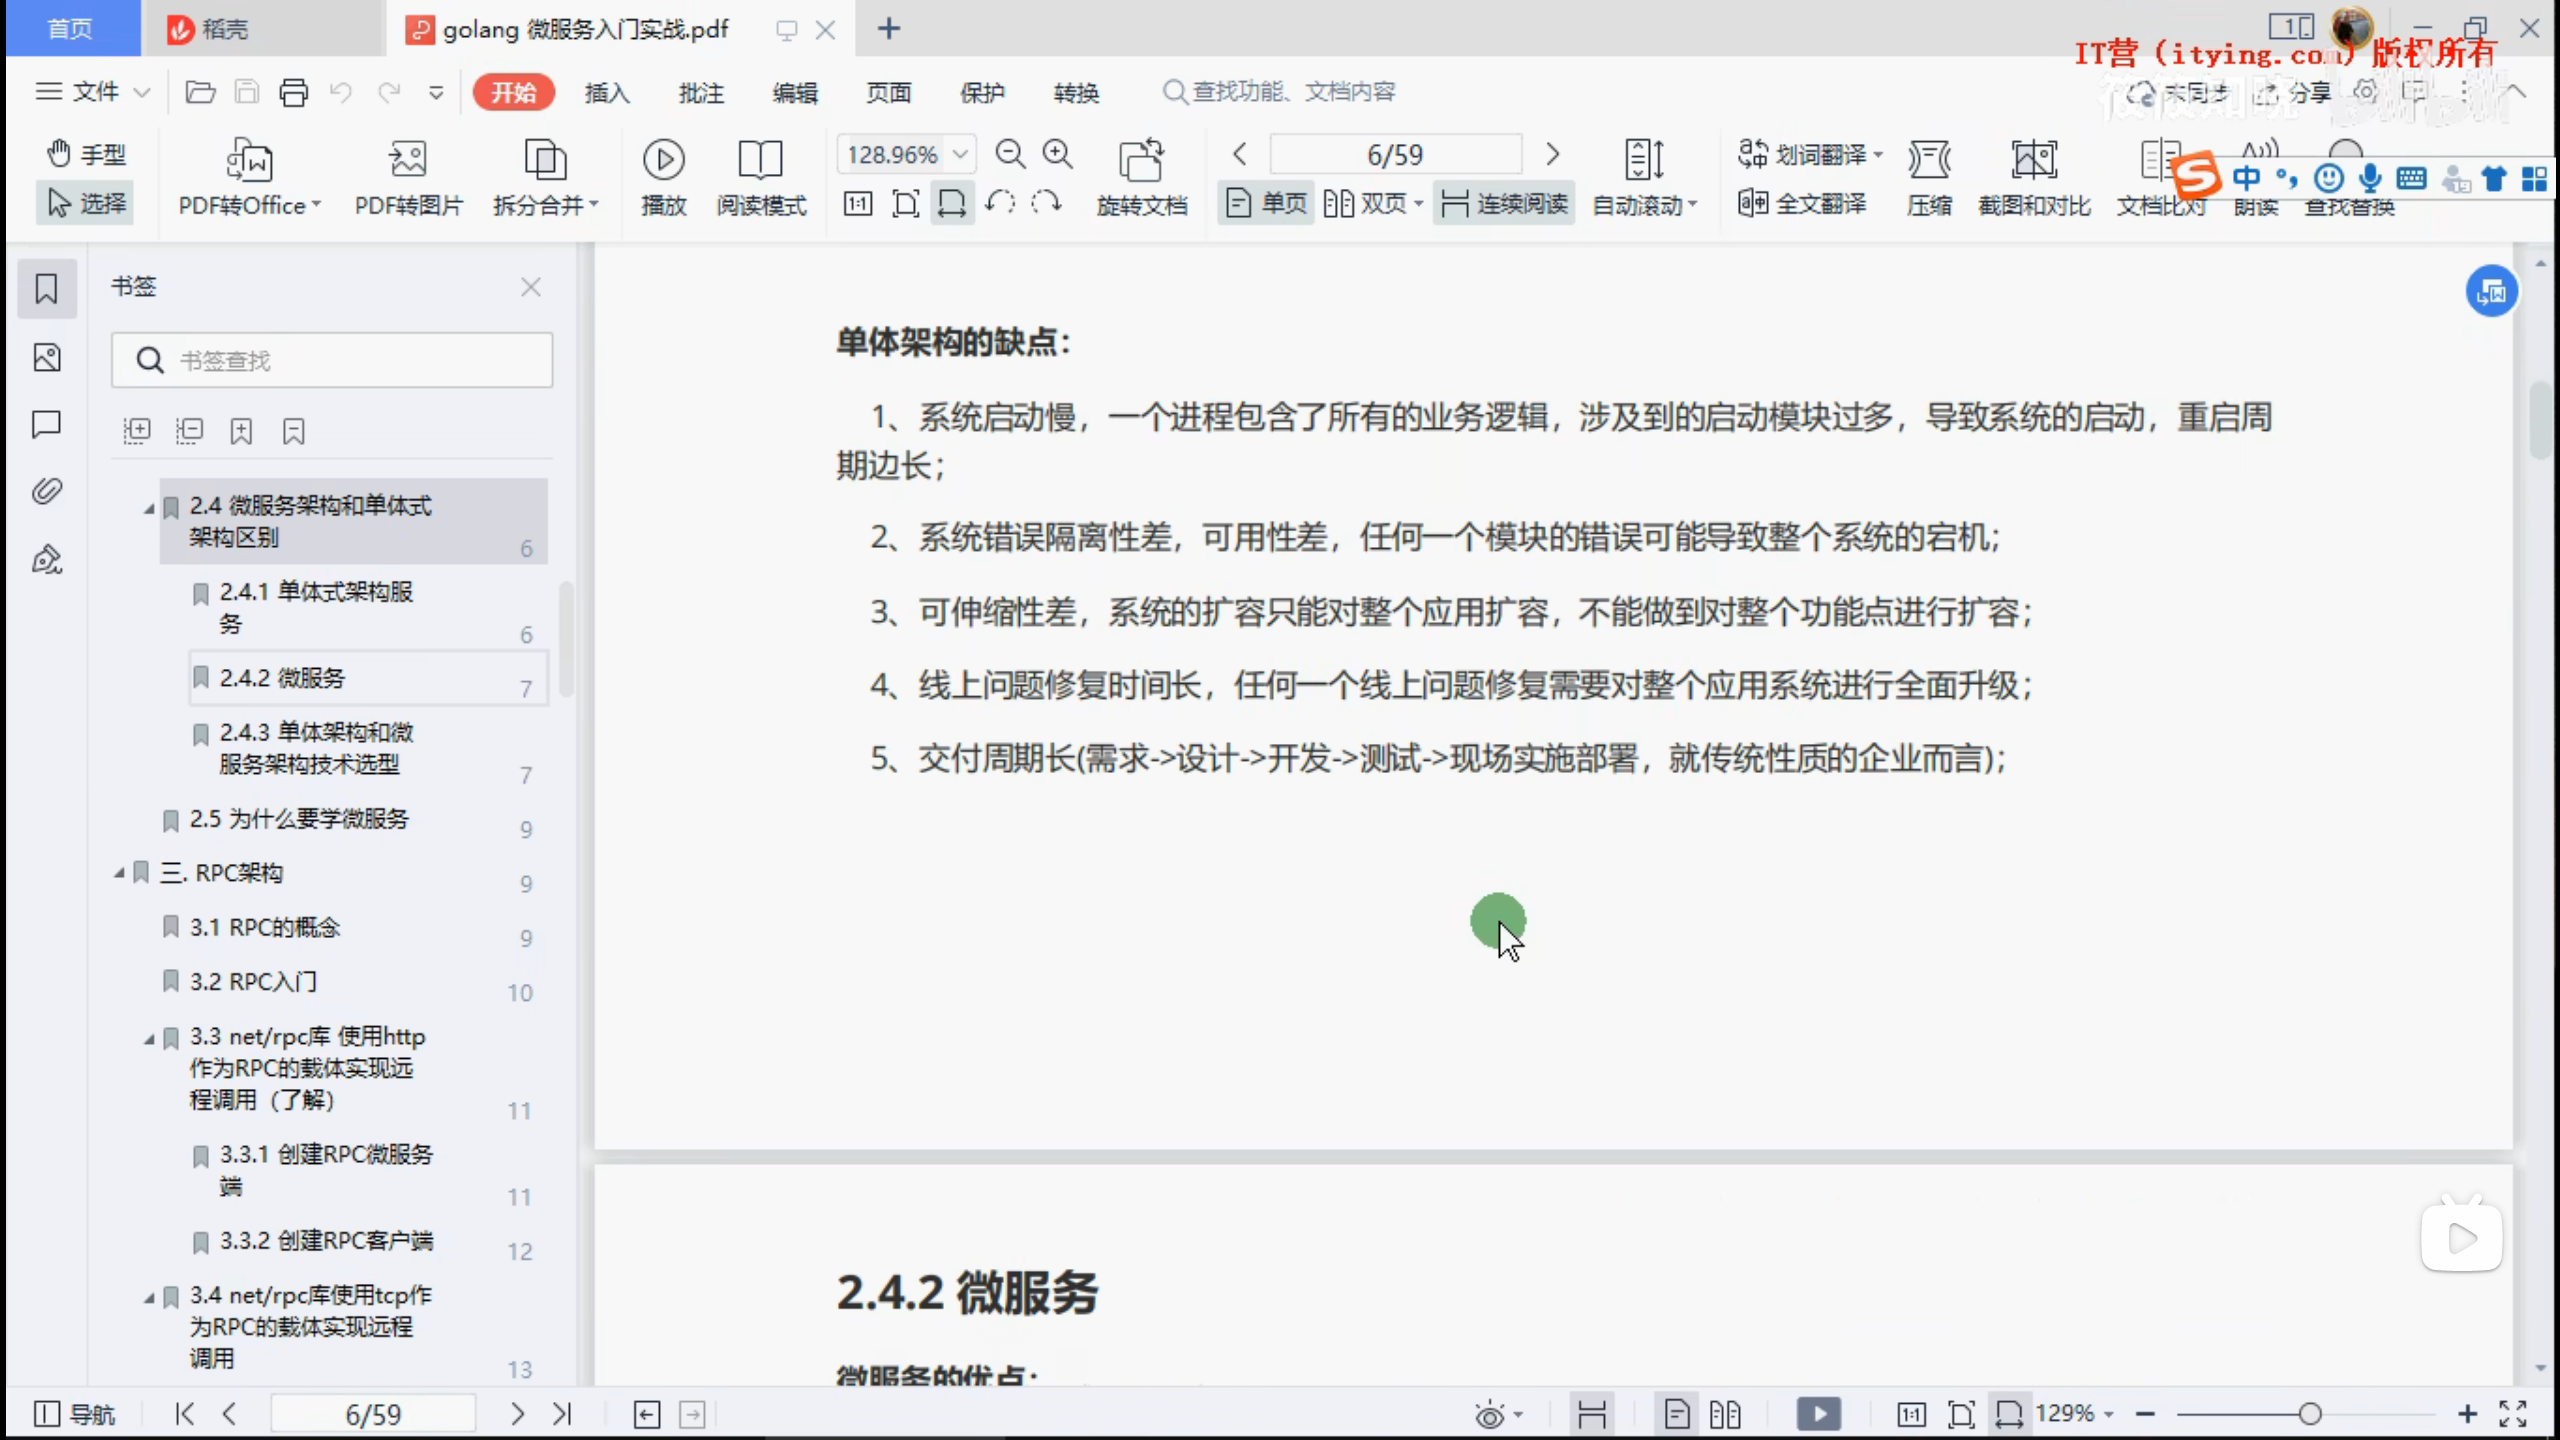Close the bookmarks panel
The image size is (2560, 1440).
(x=531, y=287)
